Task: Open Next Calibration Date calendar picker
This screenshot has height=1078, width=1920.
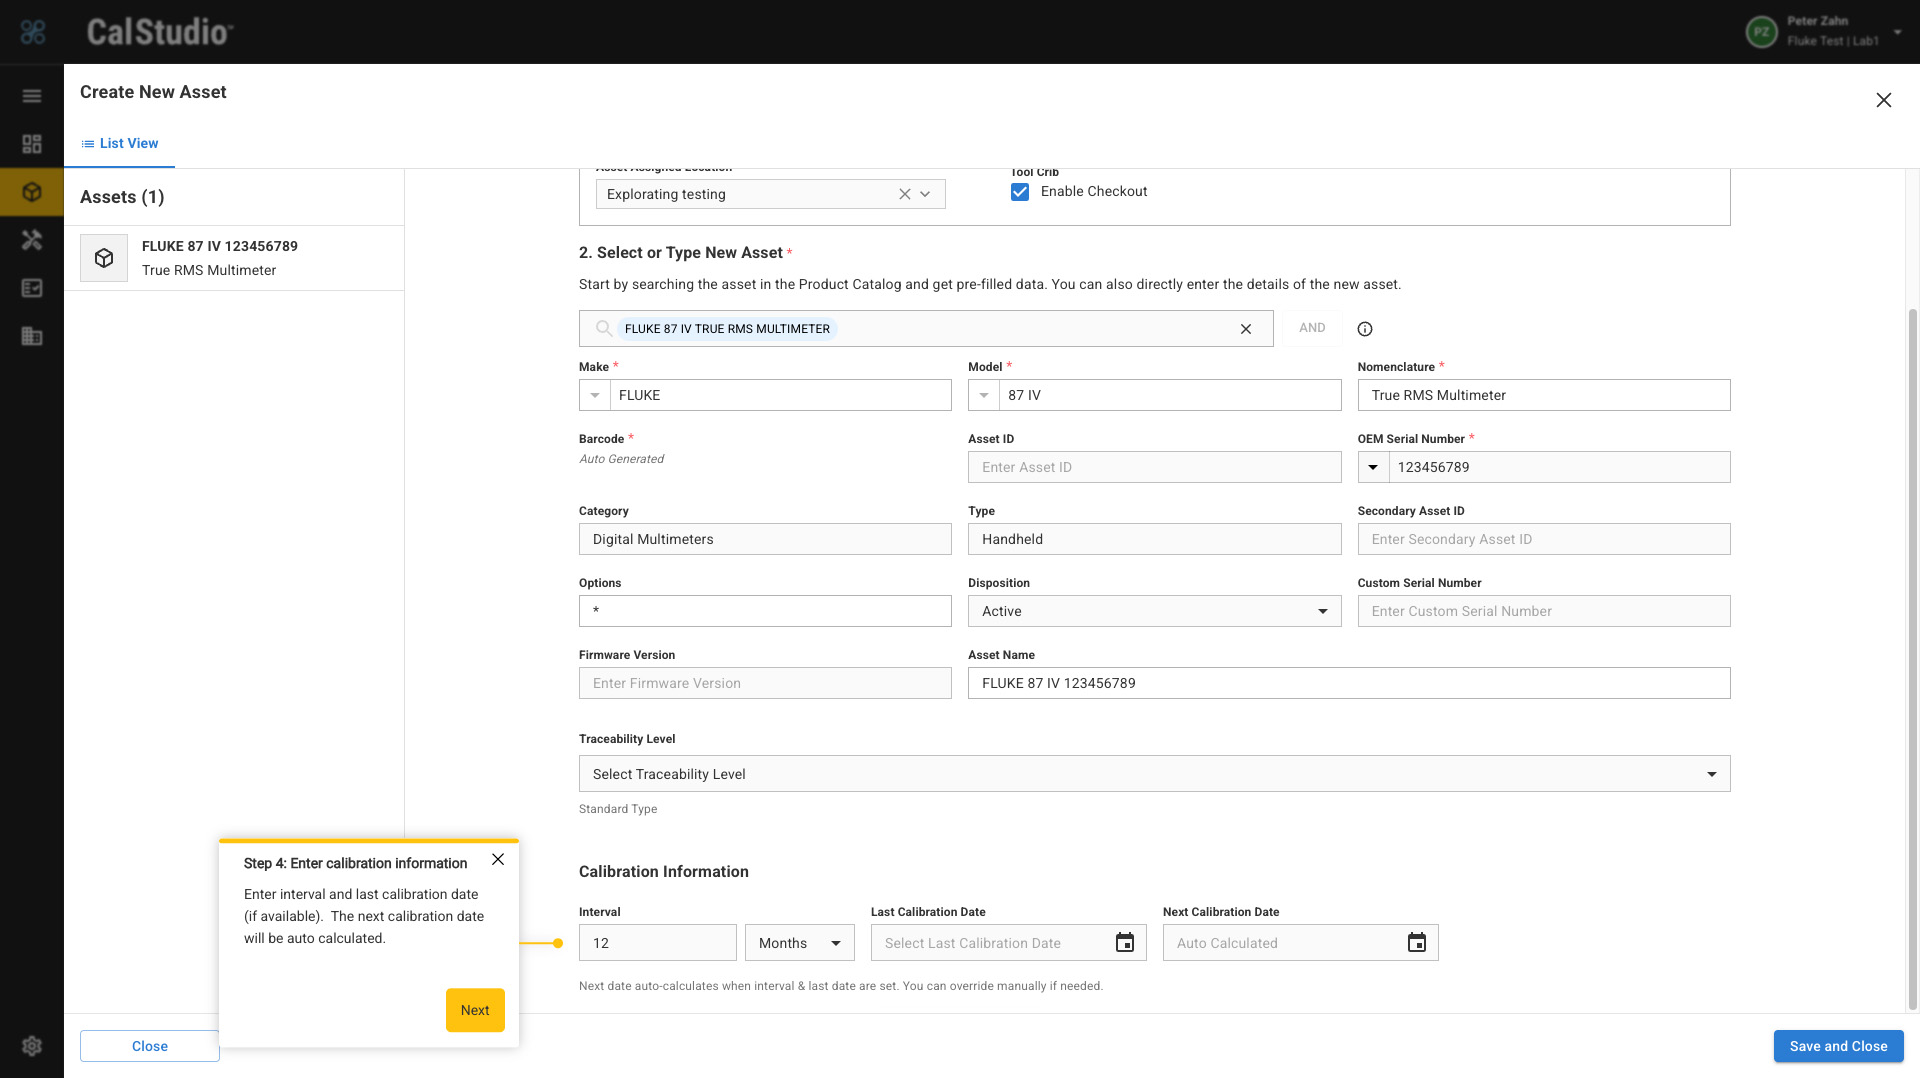Action: point(1417,943)
